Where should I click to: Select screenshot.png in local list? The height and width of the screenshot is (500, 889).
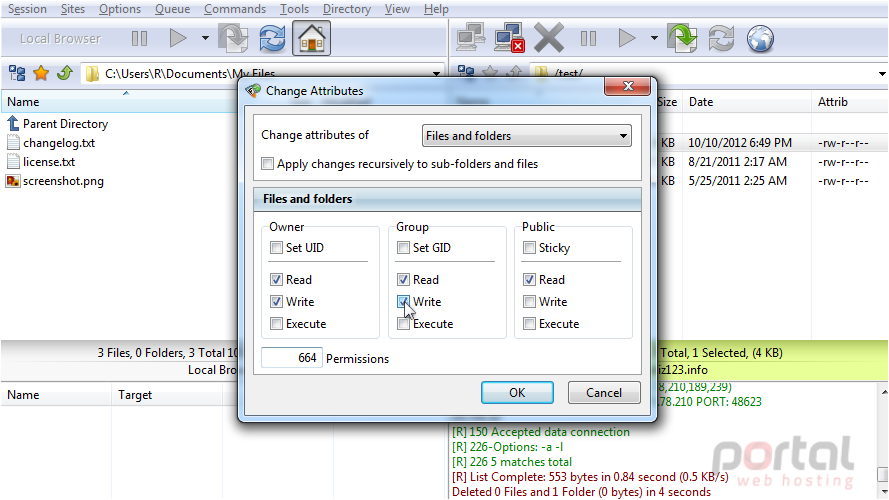coord(63,181)
